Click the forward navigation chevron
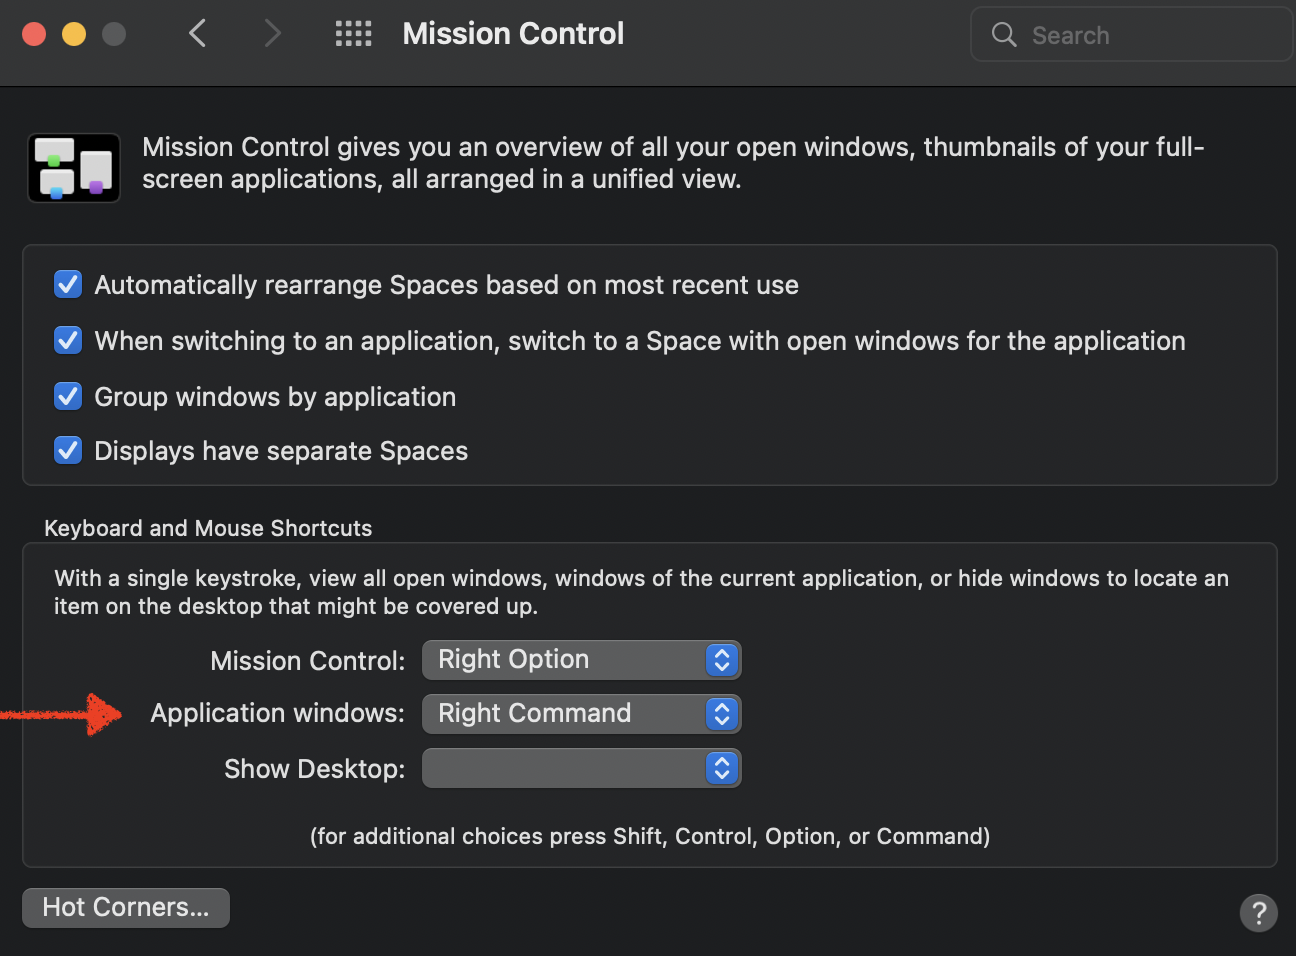This screenshot has width=1296, height=956. (272, 34)
